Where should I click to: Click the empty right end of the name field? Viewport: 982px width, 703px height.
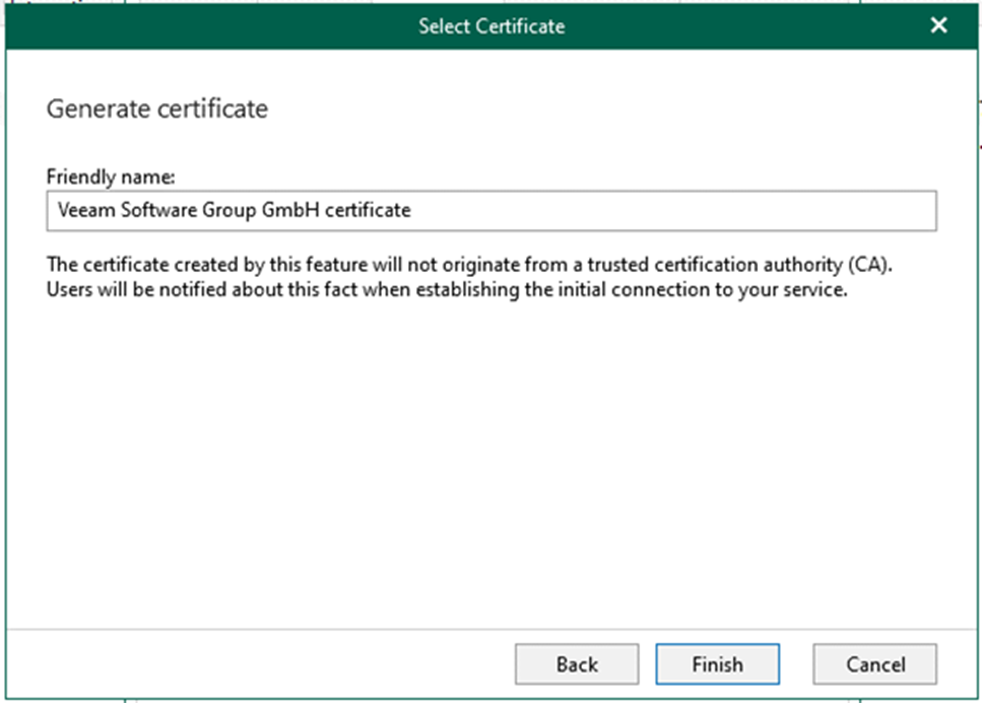tap(800, 211)
